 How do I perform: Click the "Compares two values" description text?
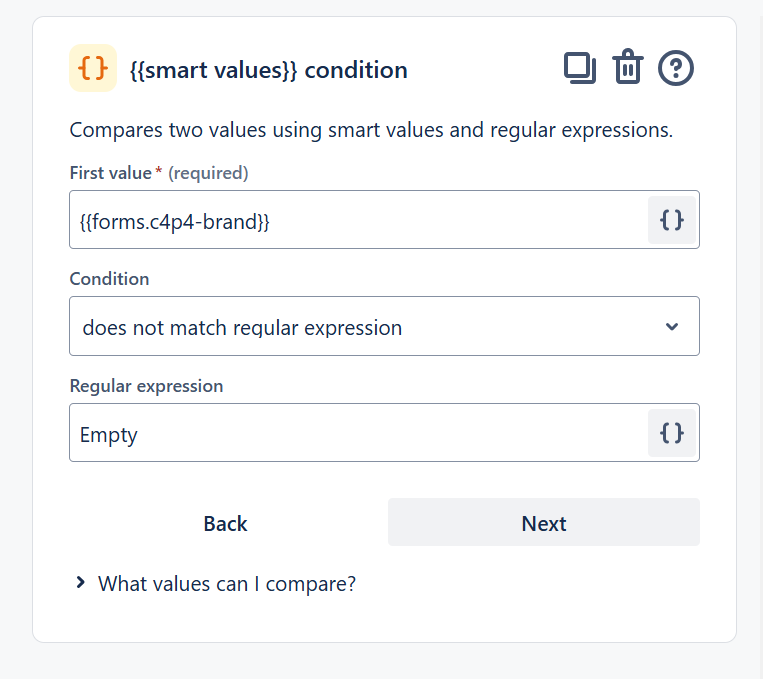click(x=371, y=130)
